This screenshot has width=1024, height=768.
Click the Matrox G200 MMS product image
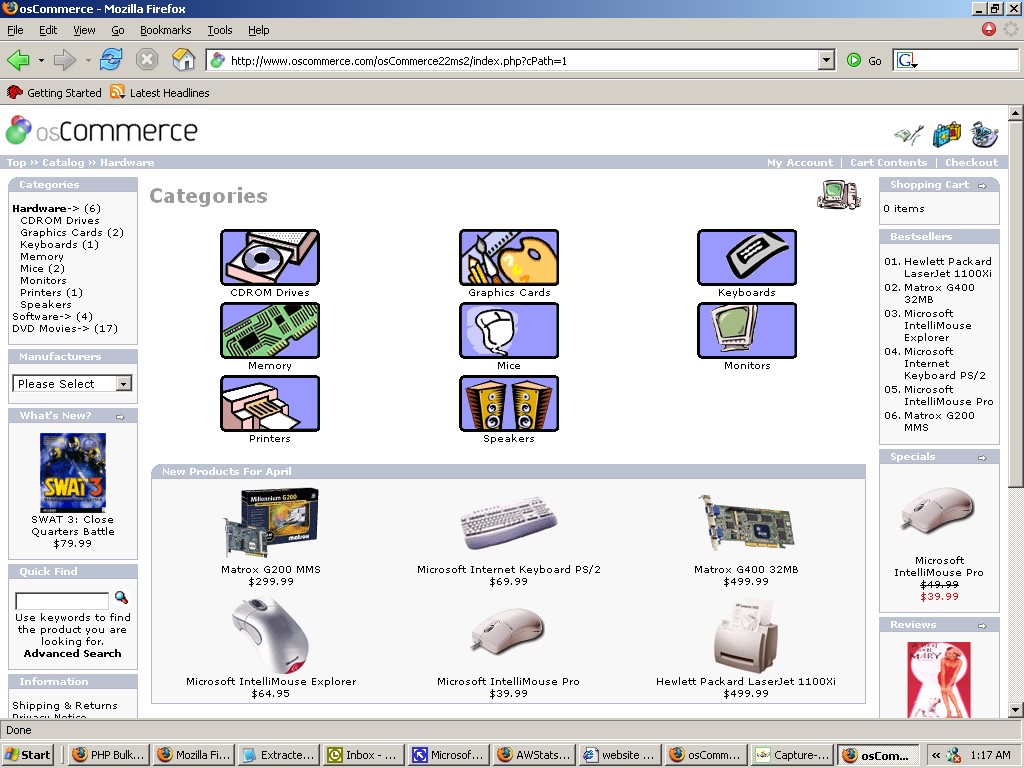click(x=271, y=522)
